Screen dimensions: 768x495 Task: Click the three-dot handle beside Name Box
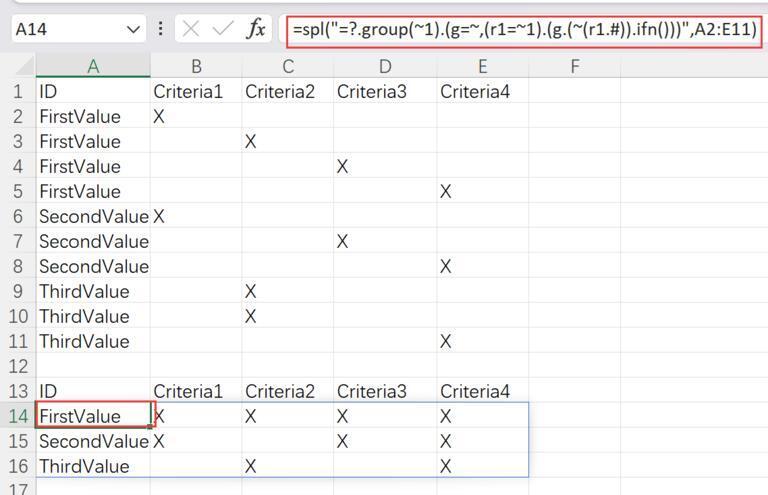[160, 29]
